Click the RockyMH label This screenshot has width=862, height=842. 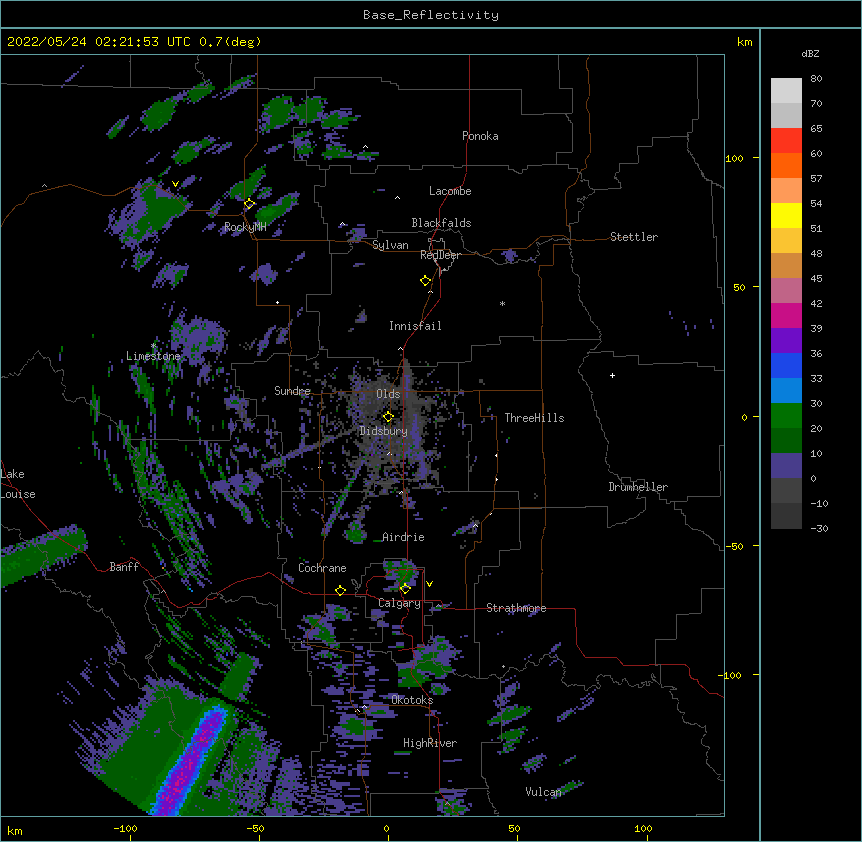[245, 227]
